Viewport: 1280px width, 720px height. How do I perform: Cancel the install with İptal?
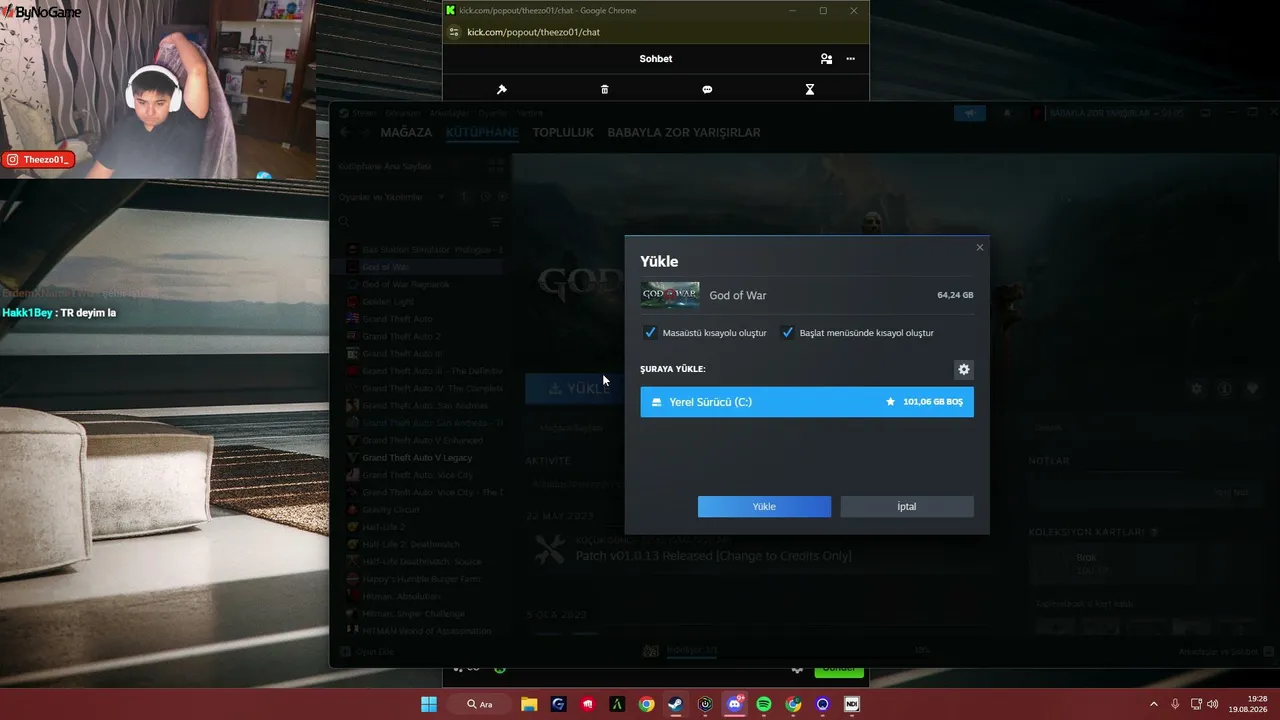[x=907, y=507]
